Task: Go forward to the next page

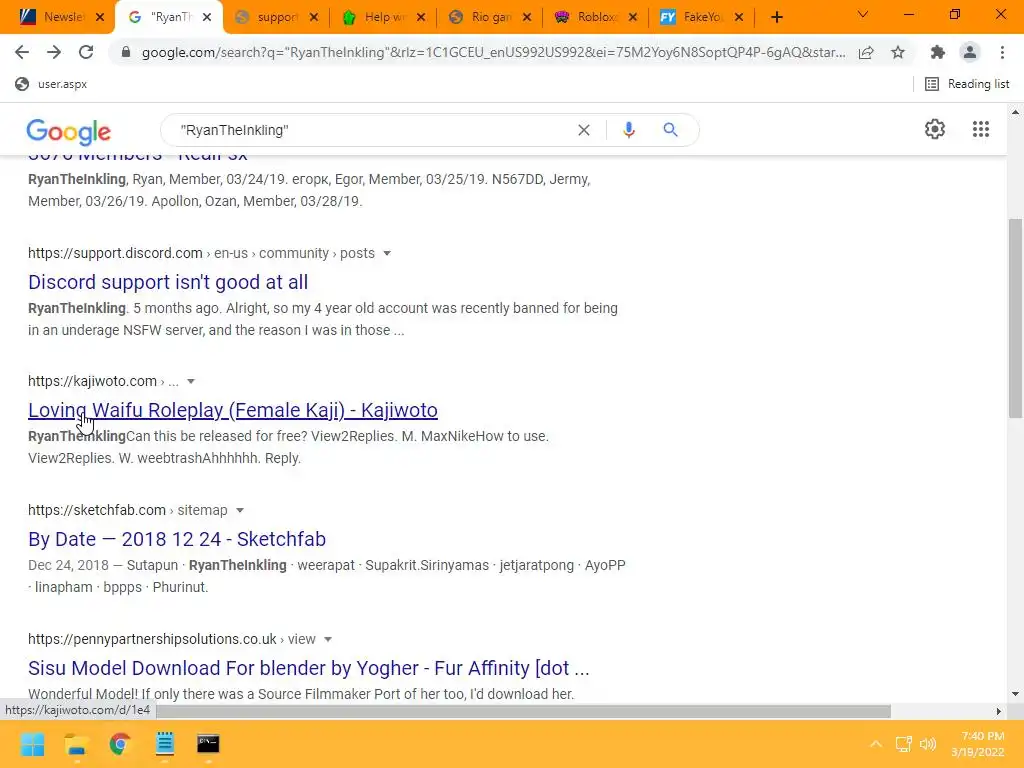Action: [54, 52]
